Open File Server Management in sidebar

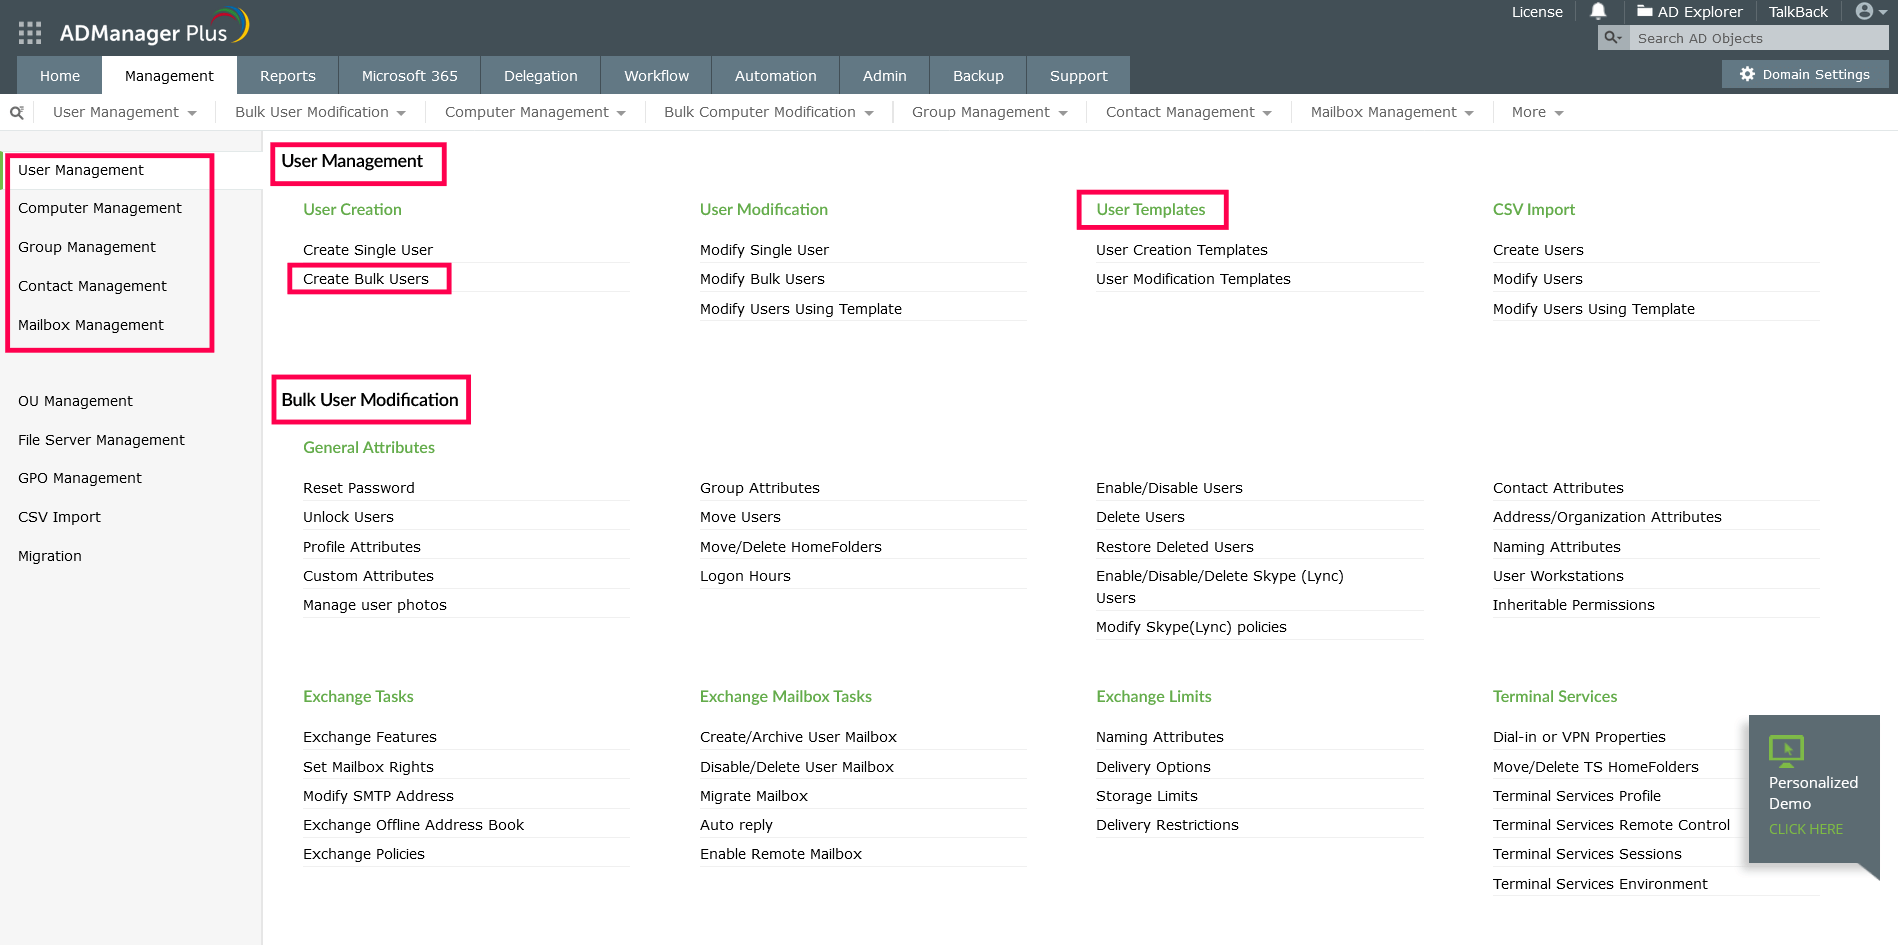[x=101, y=440]
